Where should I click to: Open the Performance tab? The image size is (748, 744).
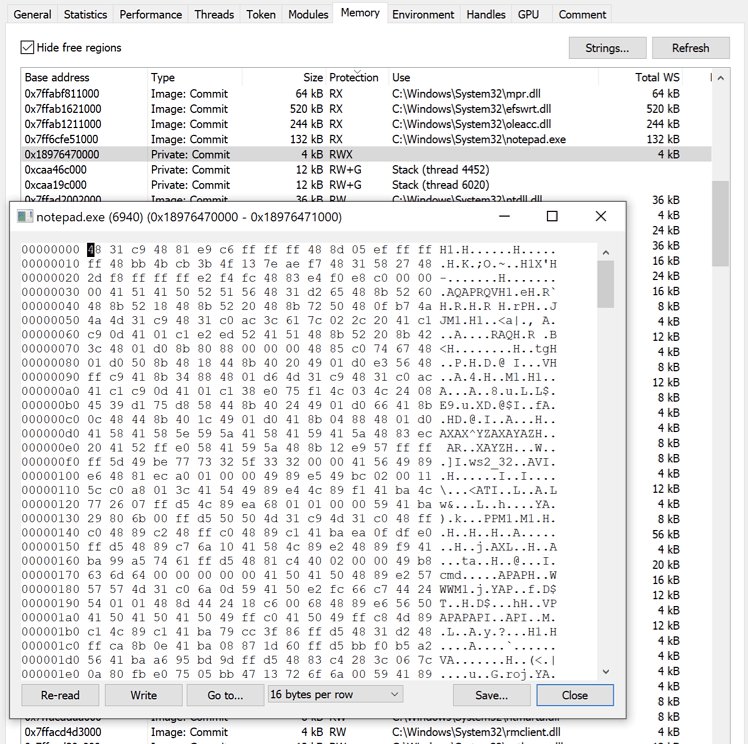pos(150,14)
